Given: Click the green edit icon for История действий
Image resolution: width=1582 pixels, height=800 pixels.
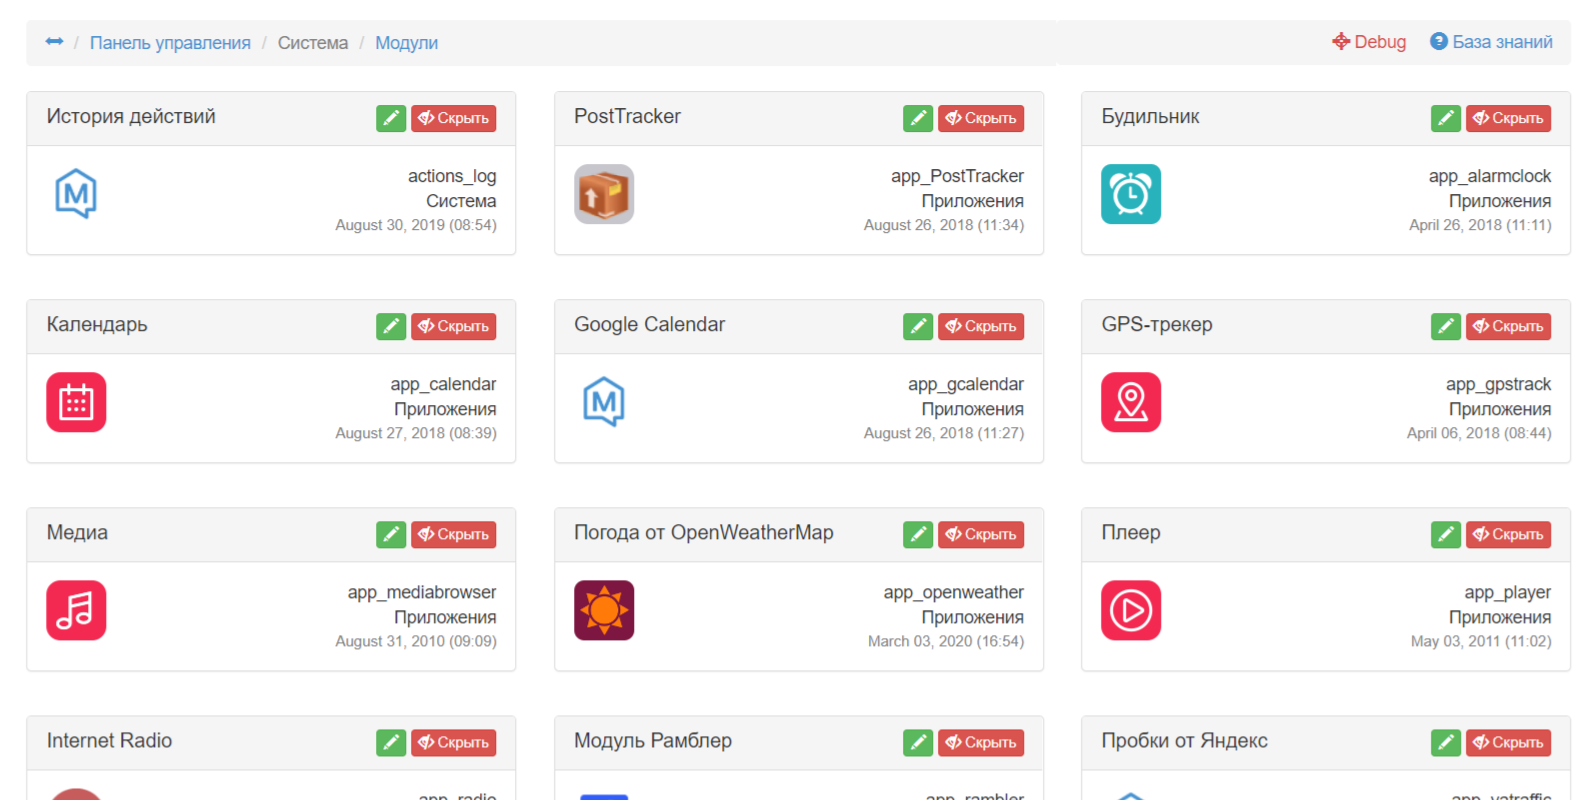Looking at the screenshot, I should (391, 118).
